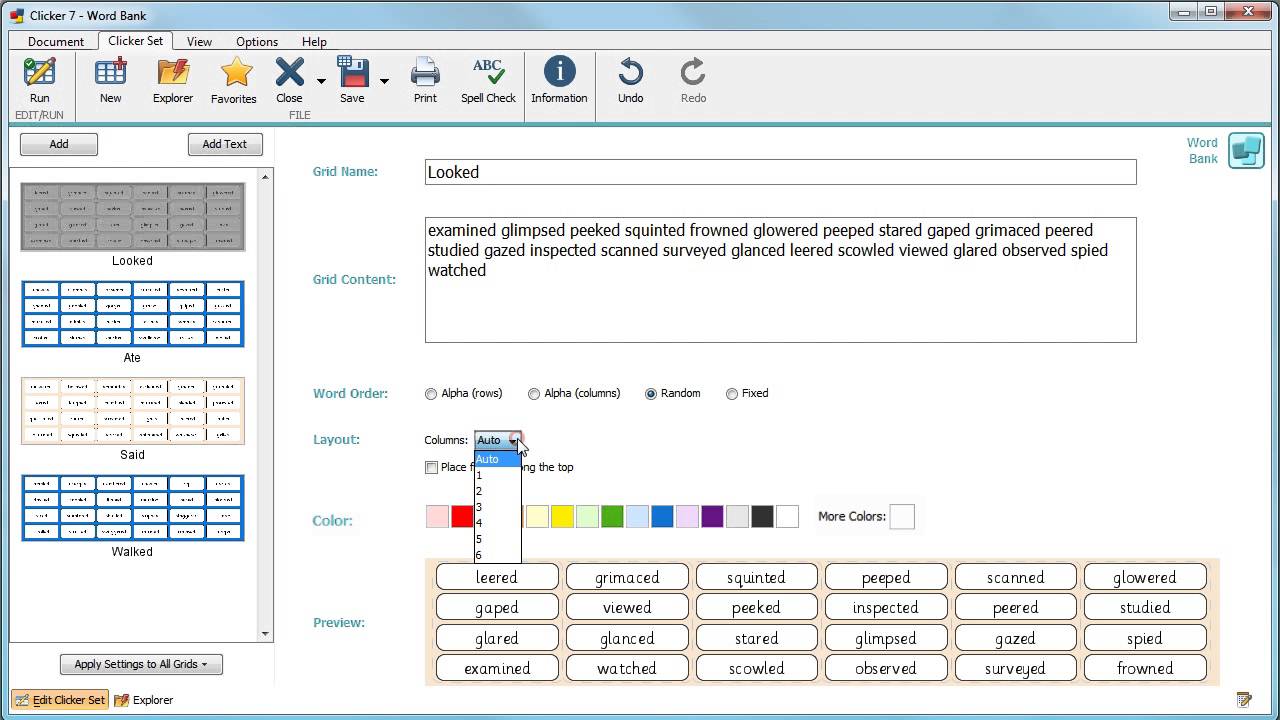This screenshot has height=720, width=1280.
Task: Click the Word Bank icon at top right
Action: coord(1246,151)
